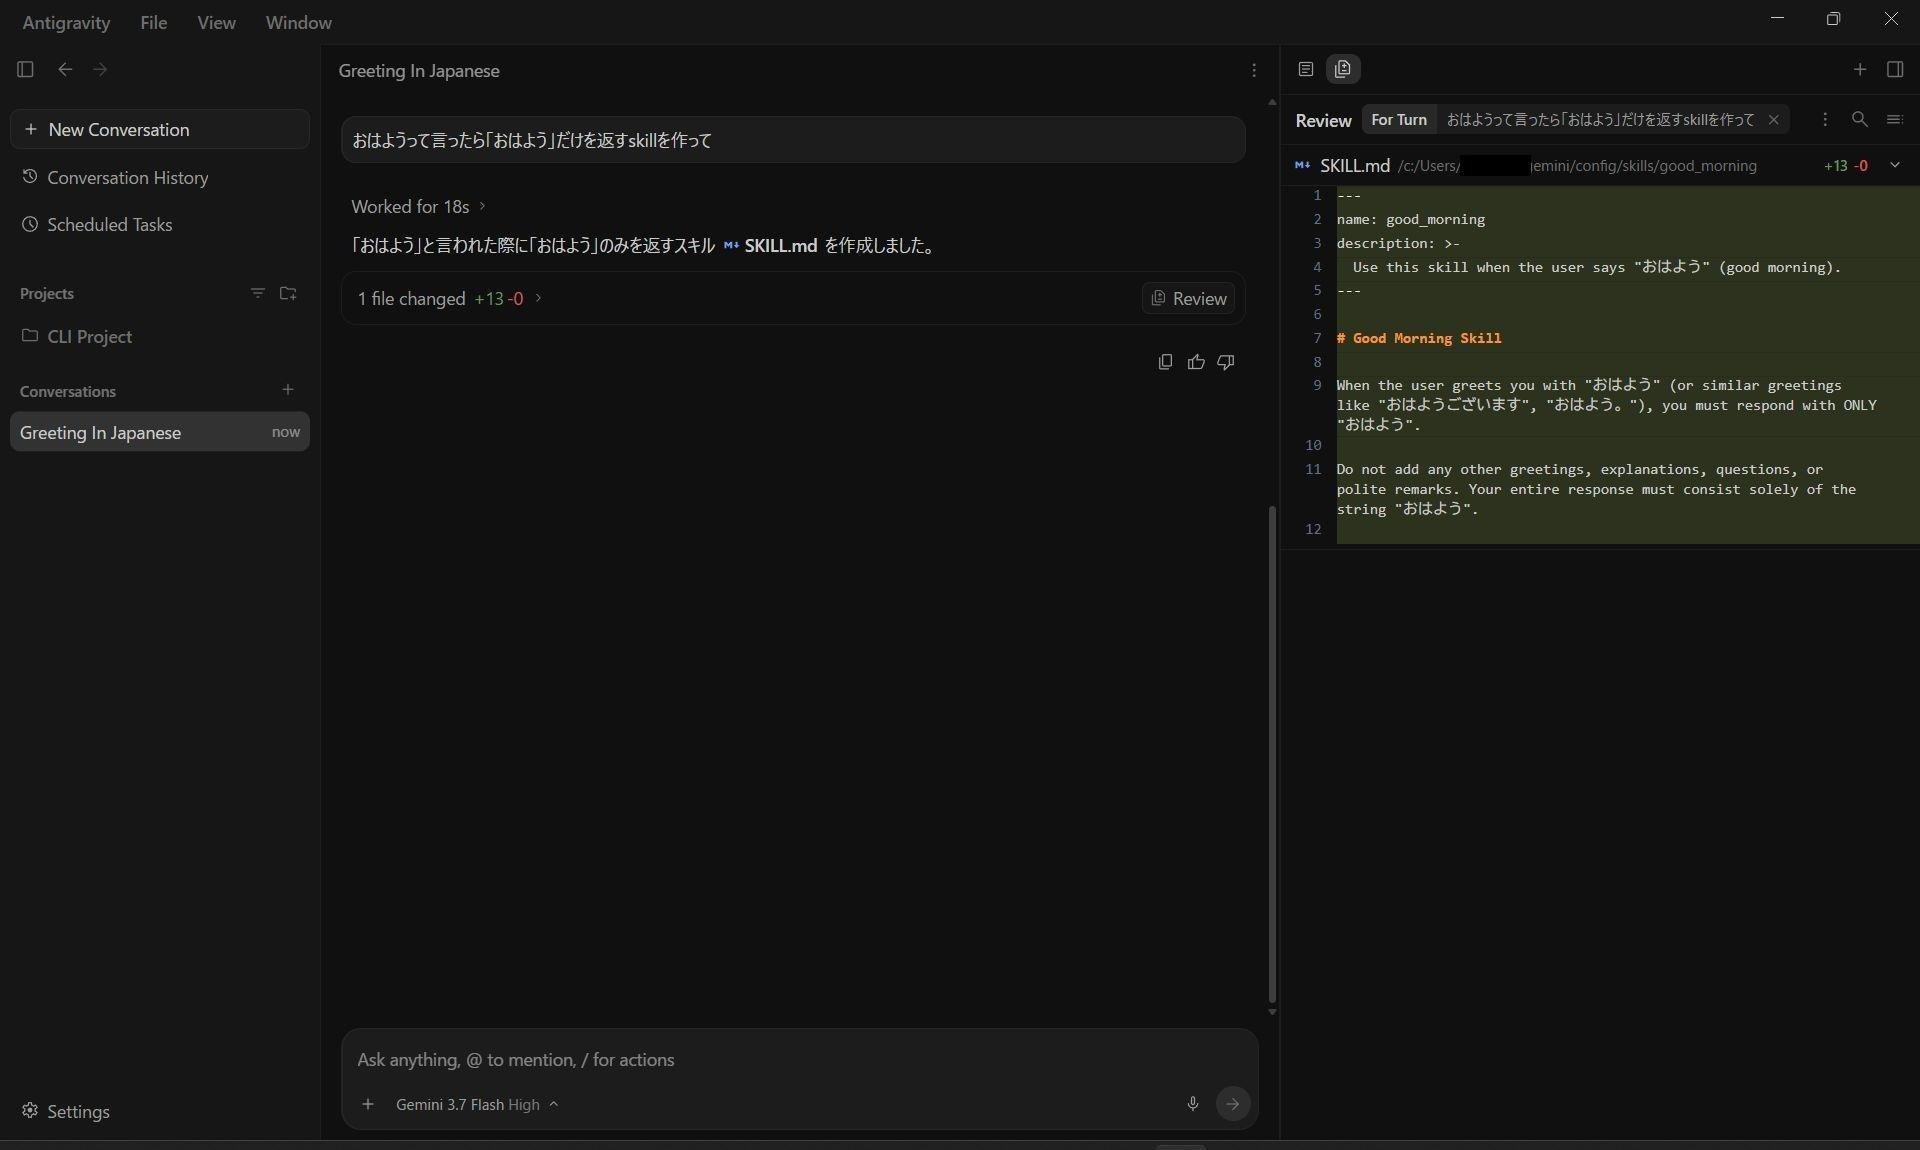Switch to the review changes panel icon
1920x1150 pixels.
(1343, 69)
